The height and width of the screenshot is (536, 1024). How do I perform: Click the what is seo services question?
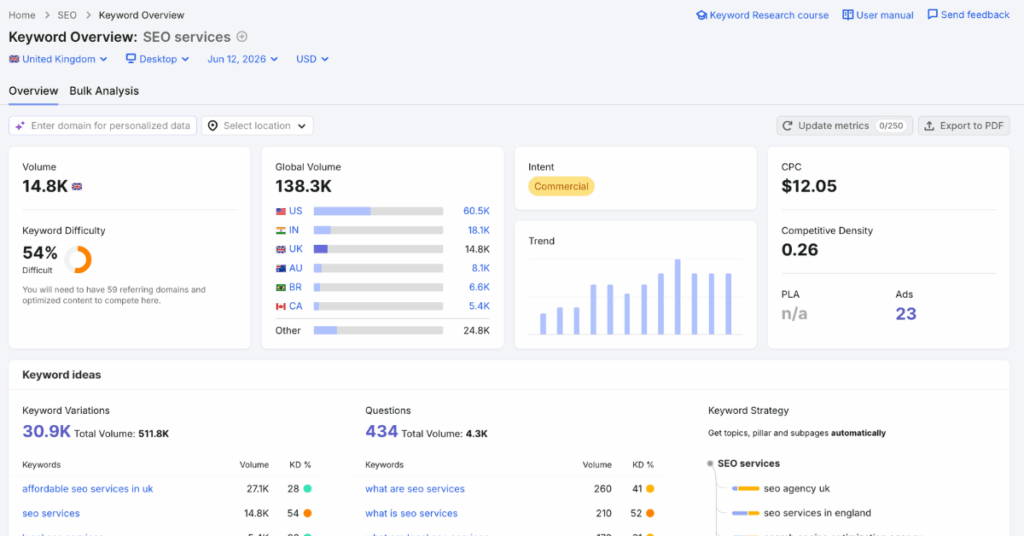point(411,513)
